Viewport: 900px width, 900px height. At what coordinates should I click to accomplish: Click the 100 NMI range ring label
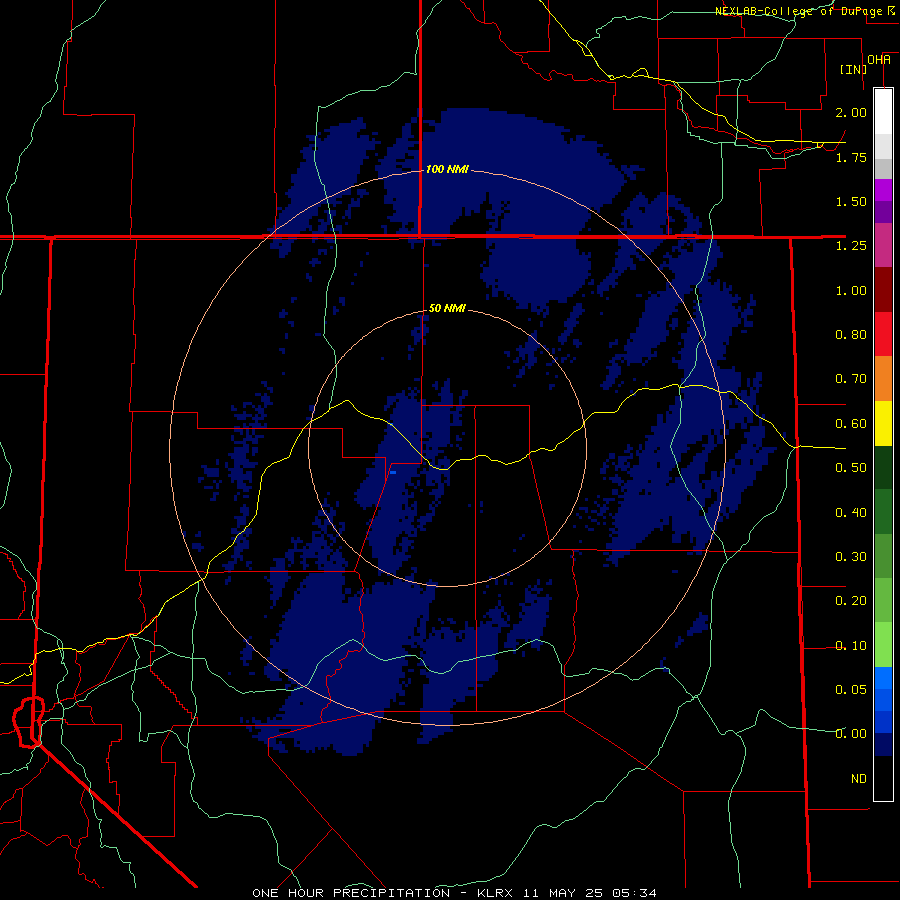447,169
